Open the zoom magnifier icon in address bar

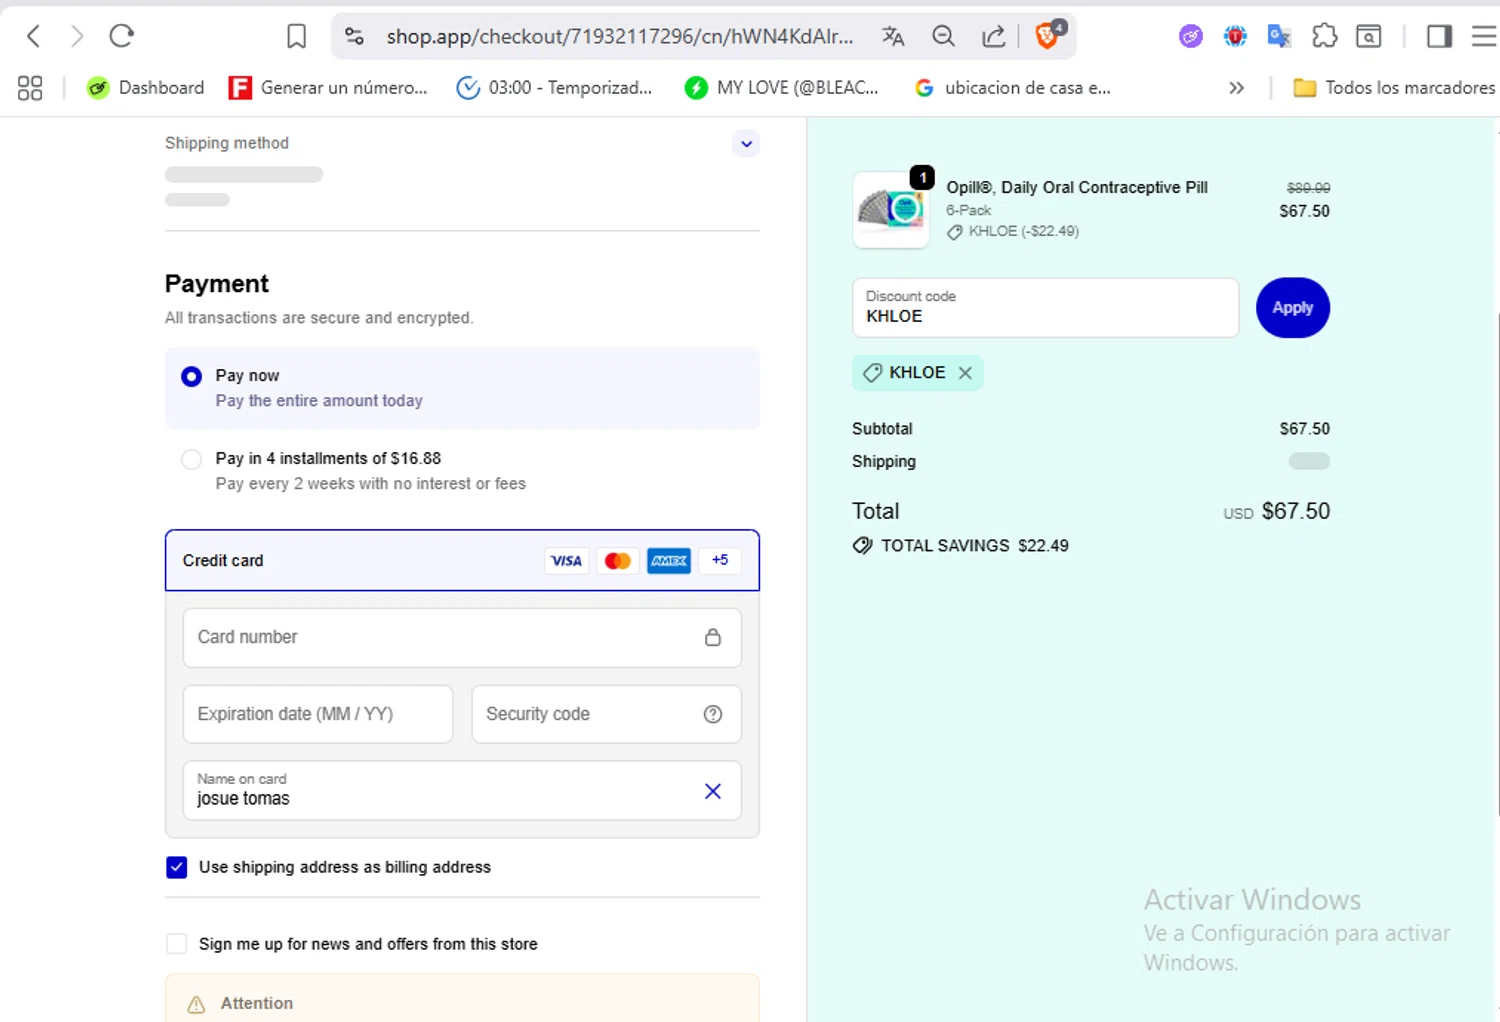tap(943, 37)
